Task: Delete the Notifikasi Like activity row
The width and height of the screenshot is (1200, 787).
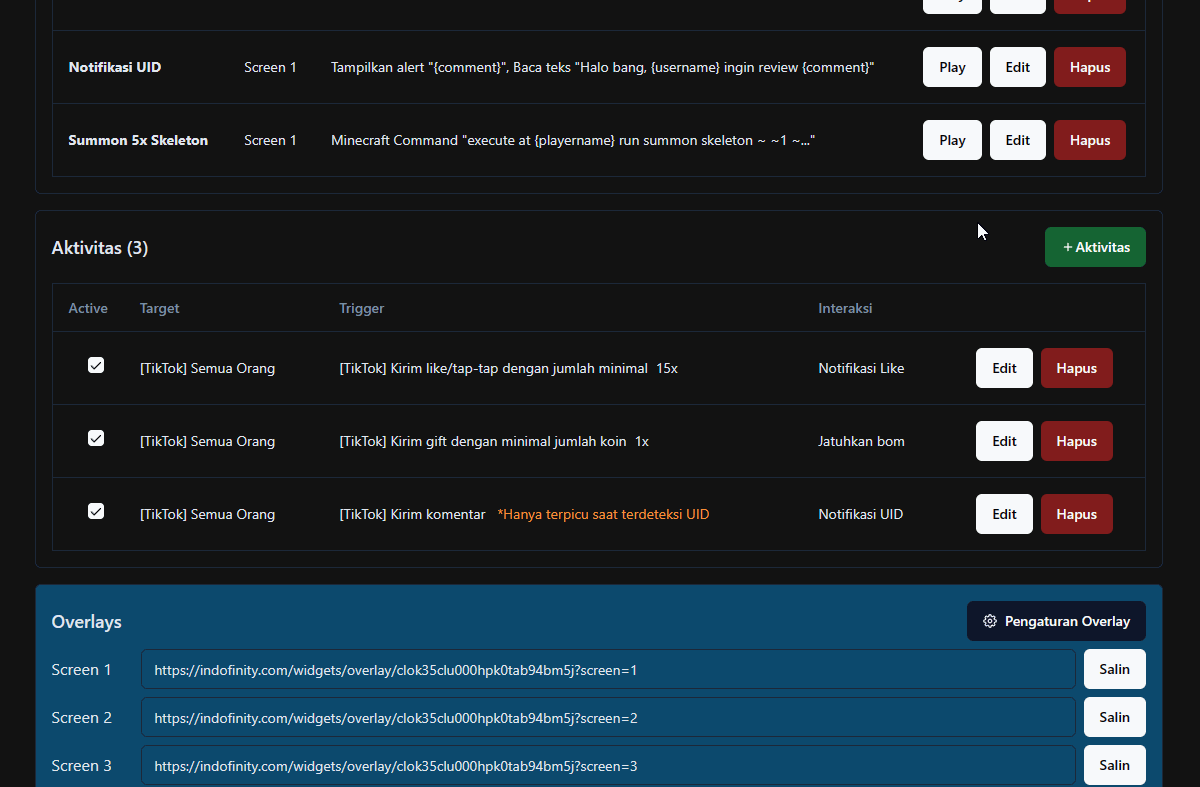Action: [x=1076, y=368]
